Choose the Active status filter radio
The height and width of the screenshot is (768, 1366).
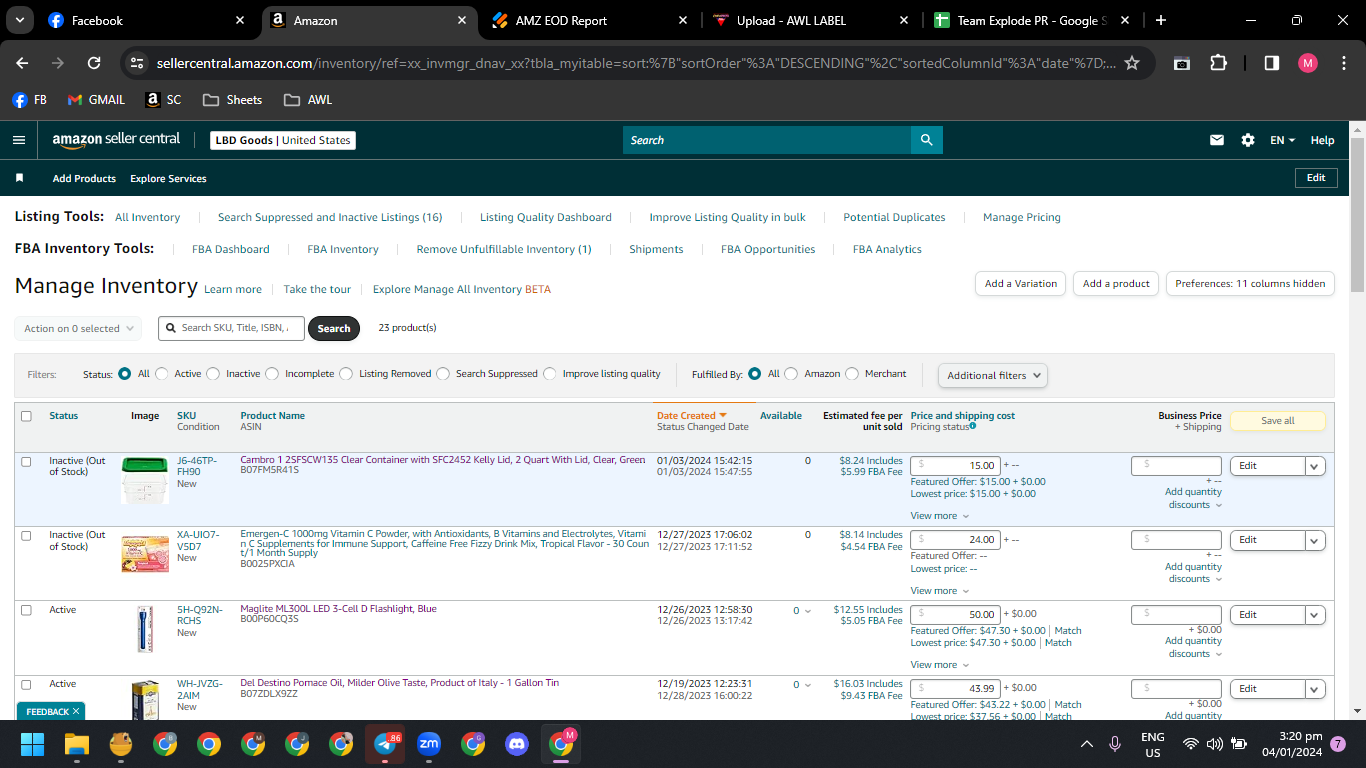point(162,374)
